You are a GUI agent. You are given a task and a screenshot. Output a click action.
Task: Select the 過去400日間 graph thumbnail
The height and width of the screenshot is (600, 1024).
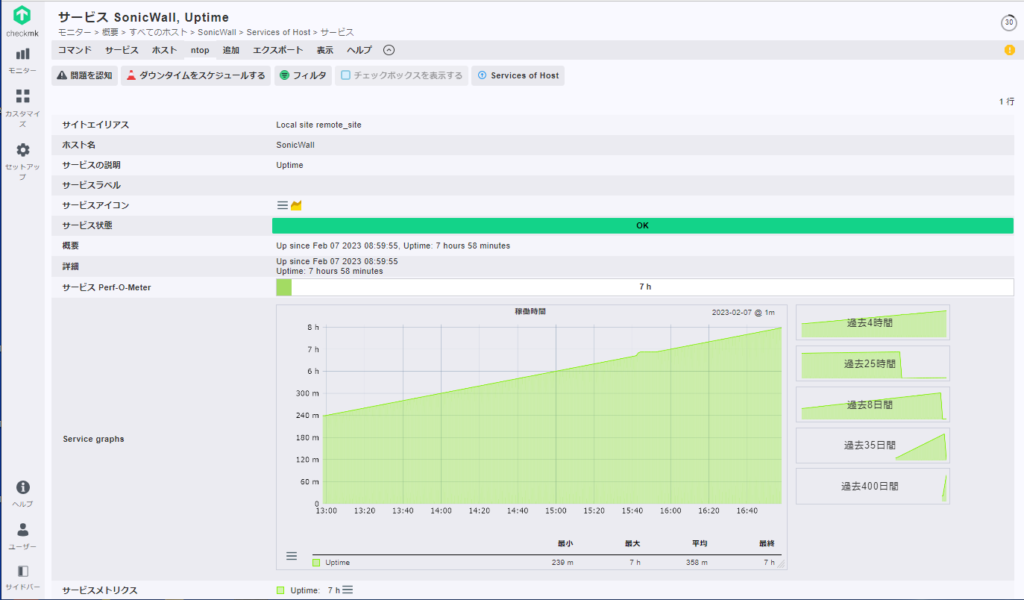click(x=872, y=486)
